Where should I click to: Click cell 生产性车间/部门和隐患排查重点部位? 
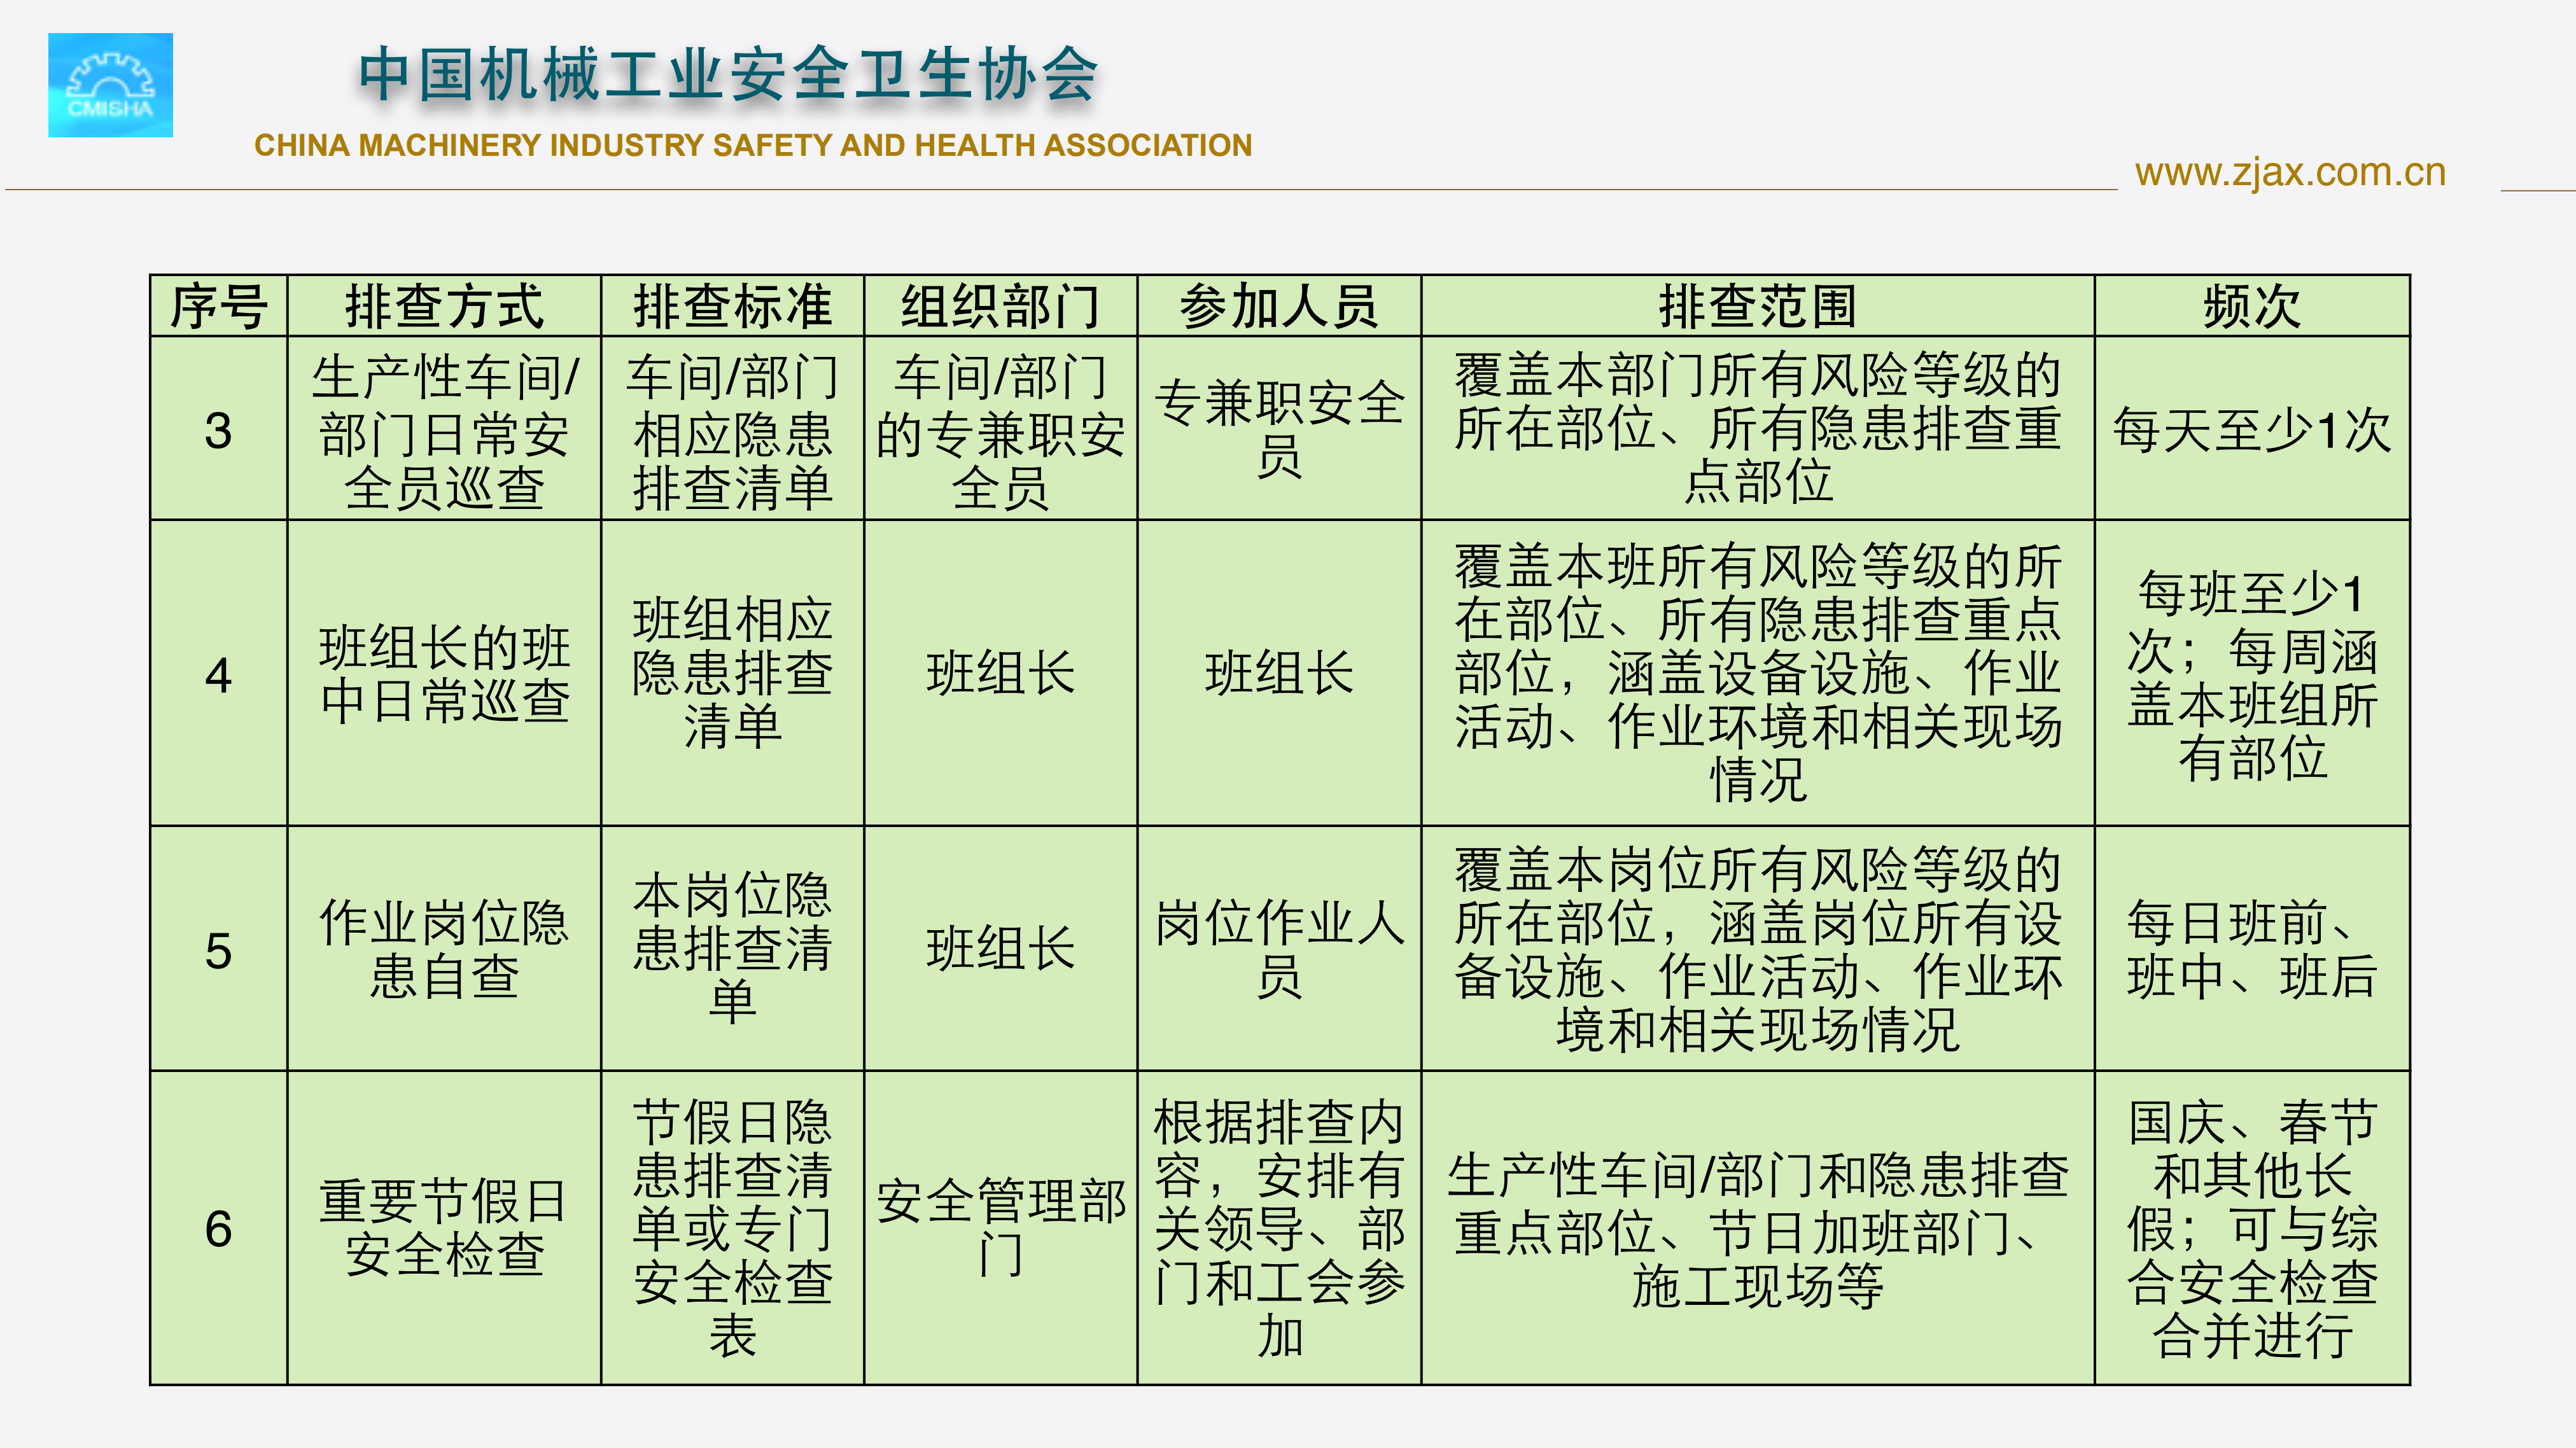click(1758, 1228)
